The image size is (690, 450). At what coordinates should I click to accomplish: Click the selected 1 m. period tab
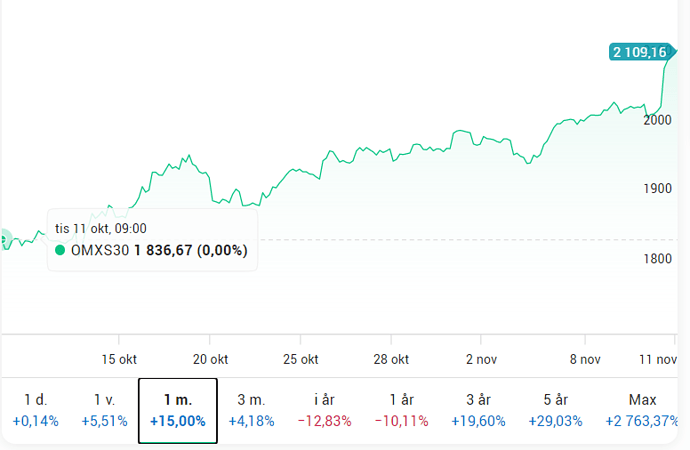point(178,410)
